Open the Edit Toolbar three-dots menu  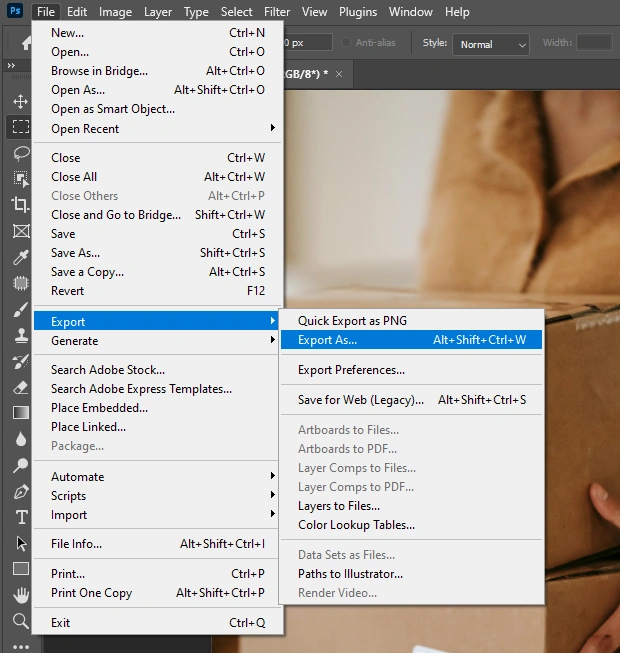point(21,647)
